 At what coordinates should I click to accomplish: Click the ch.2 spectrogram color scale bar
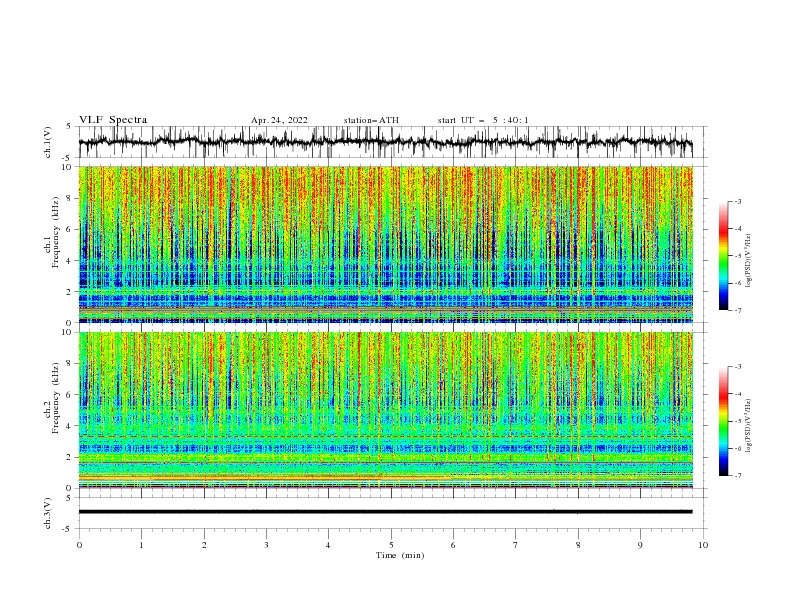tap(723, 421)
